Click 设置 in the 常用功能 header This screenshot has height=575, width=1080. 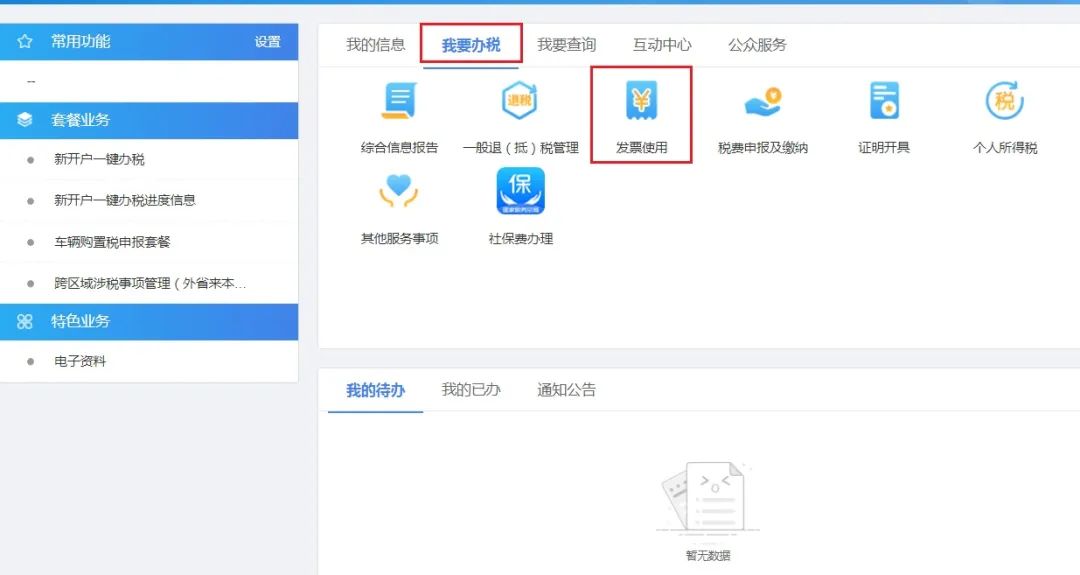coord(267,42)
